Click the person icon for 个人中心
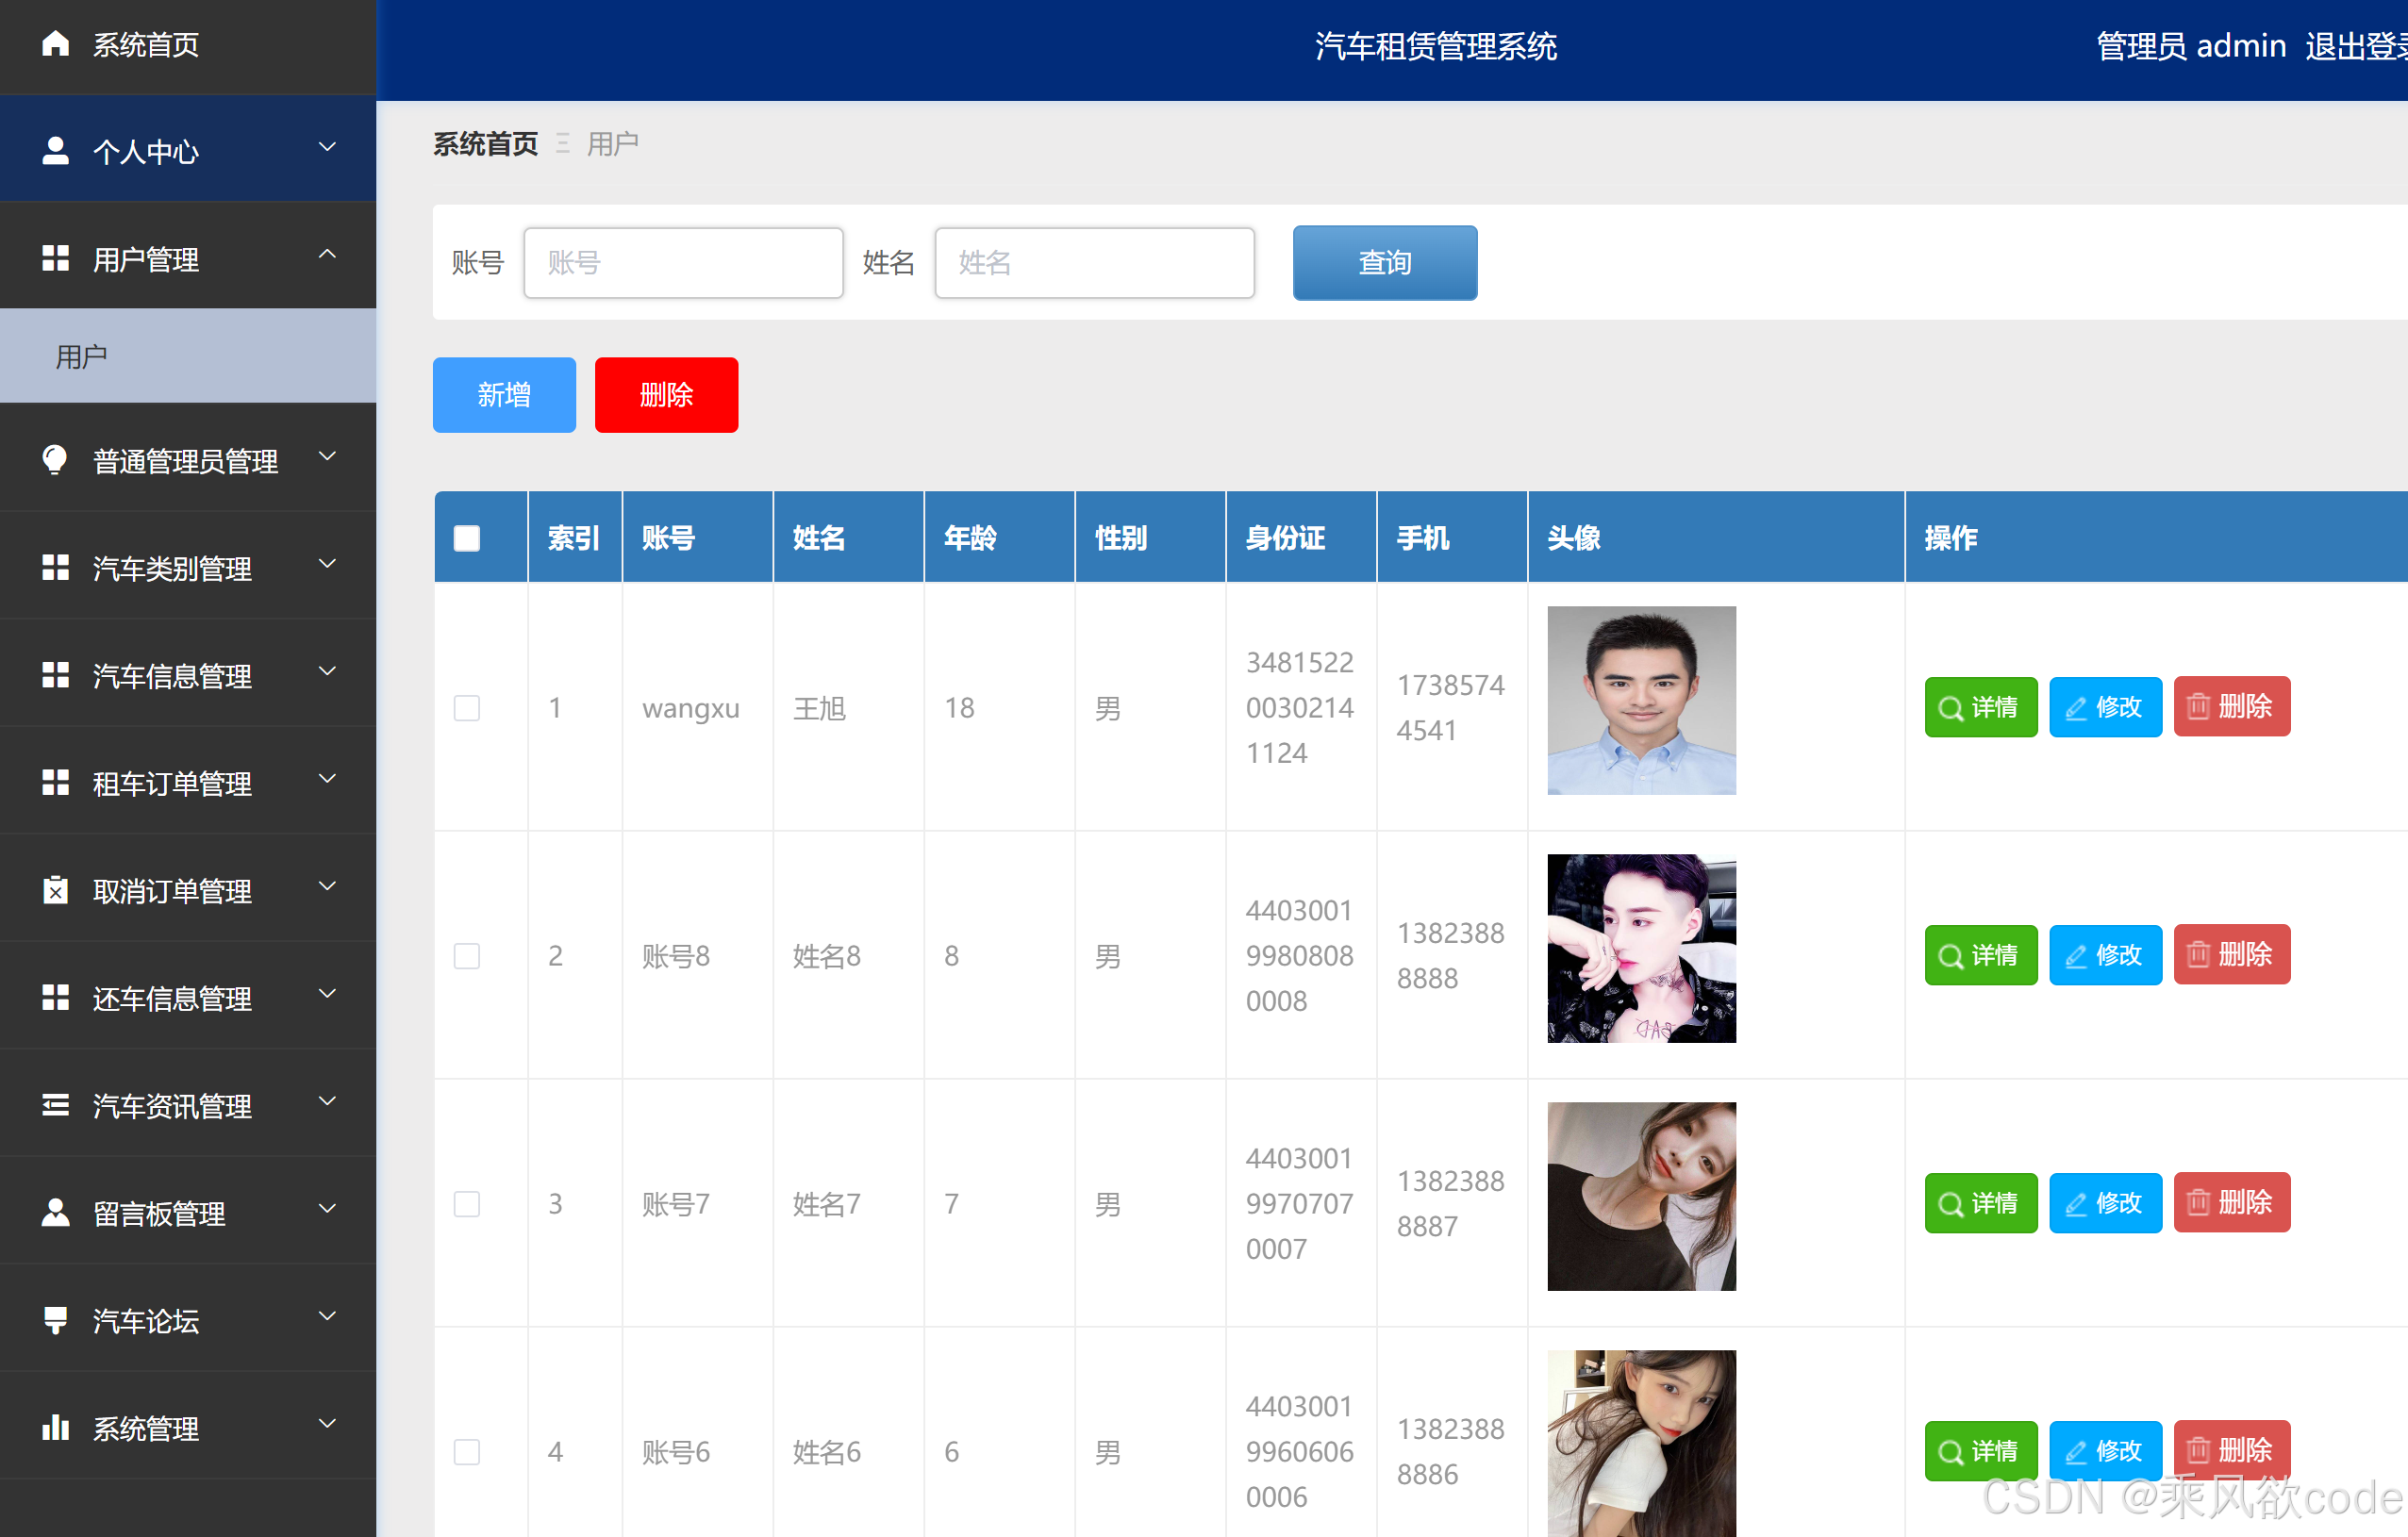 click(55, 151)
